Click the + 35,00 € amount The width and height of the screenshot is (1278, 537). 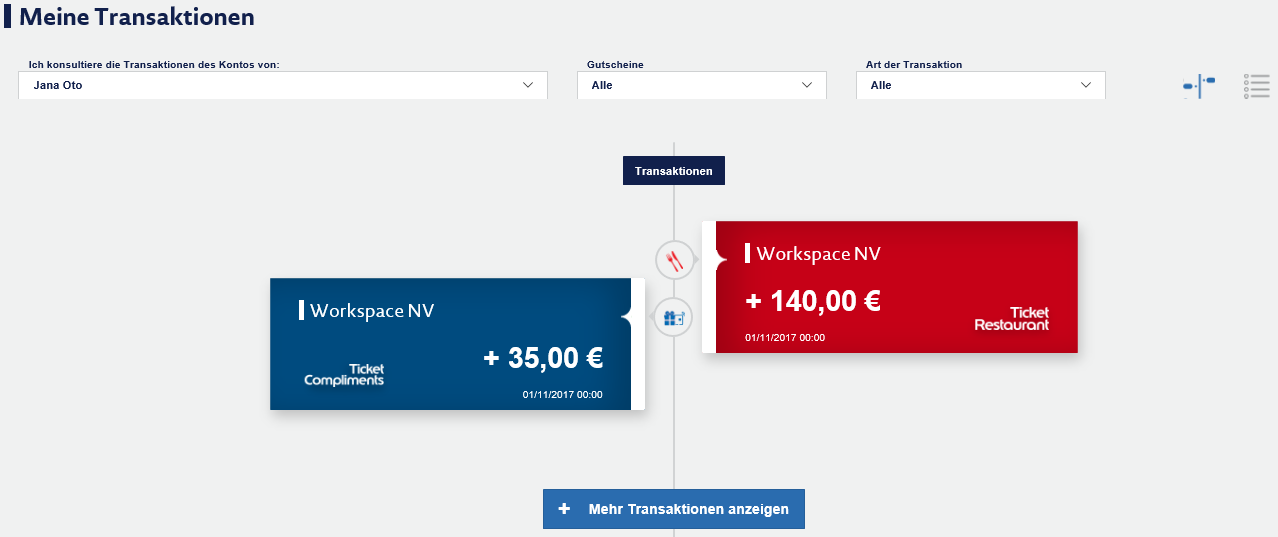(543, 357)
